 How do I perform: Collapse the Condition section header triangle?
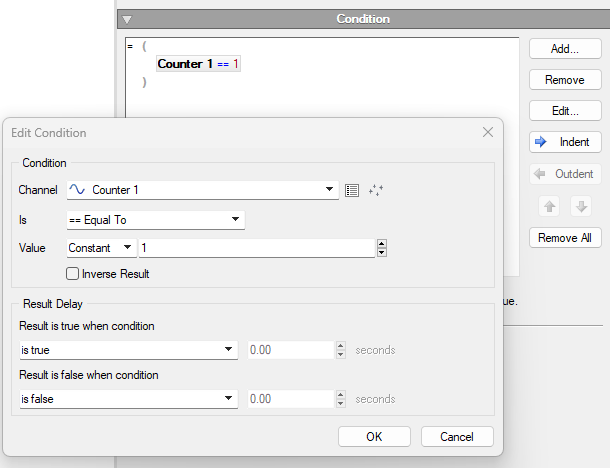click(126, 19)
